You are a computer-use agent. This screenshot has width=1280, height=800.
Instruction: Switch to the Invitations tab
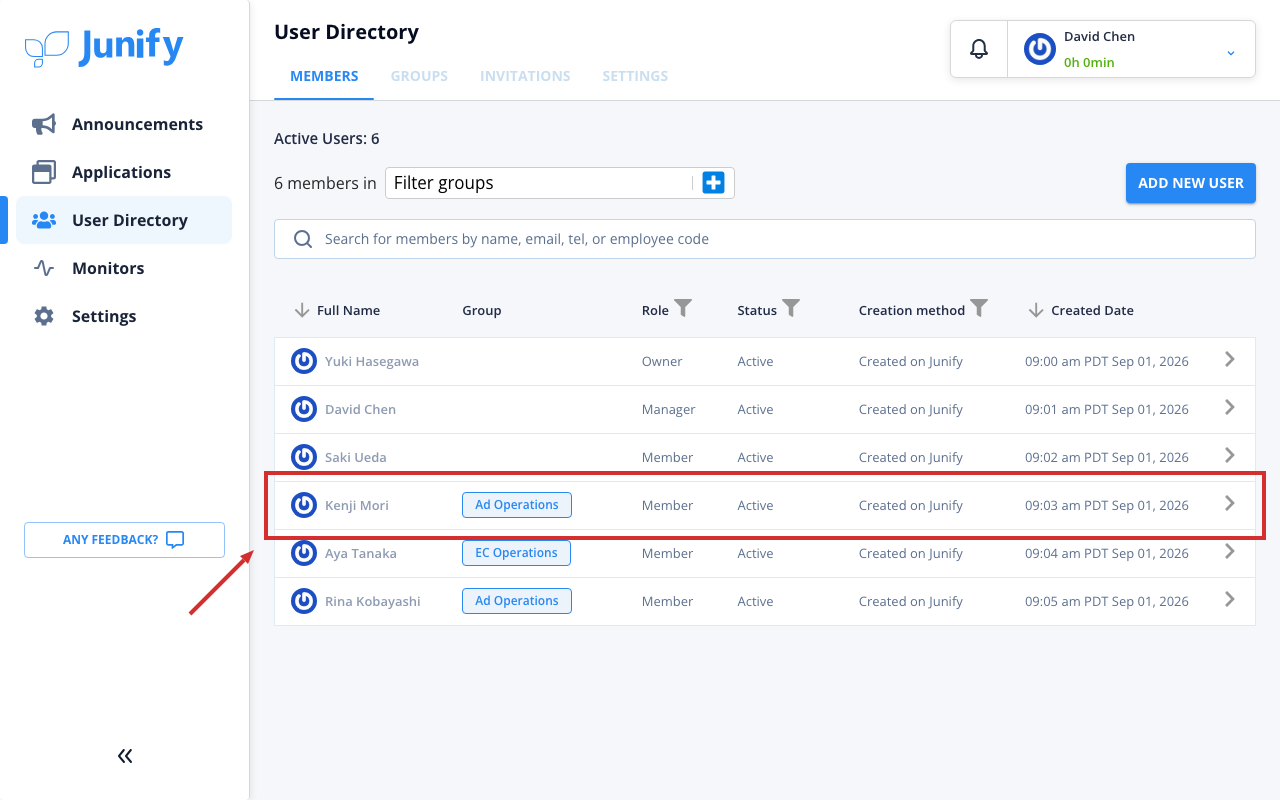[525, 76]
